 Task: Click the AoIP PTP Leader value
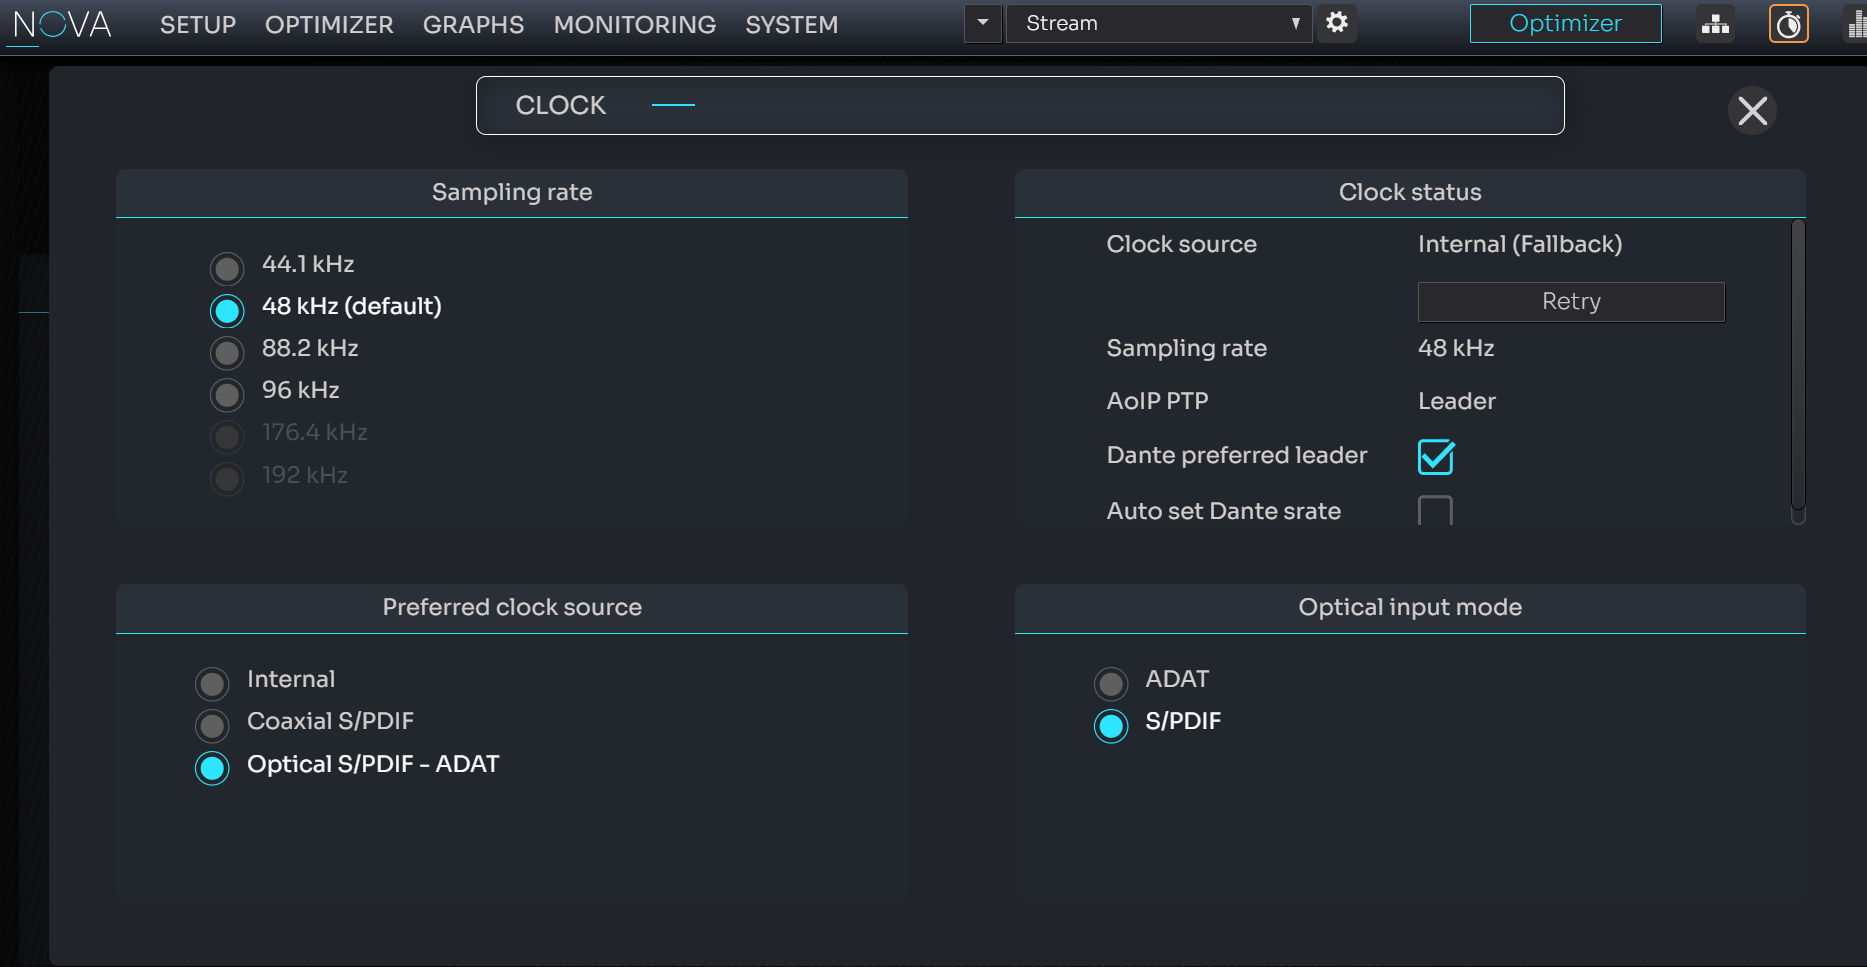coord(1457,401)
